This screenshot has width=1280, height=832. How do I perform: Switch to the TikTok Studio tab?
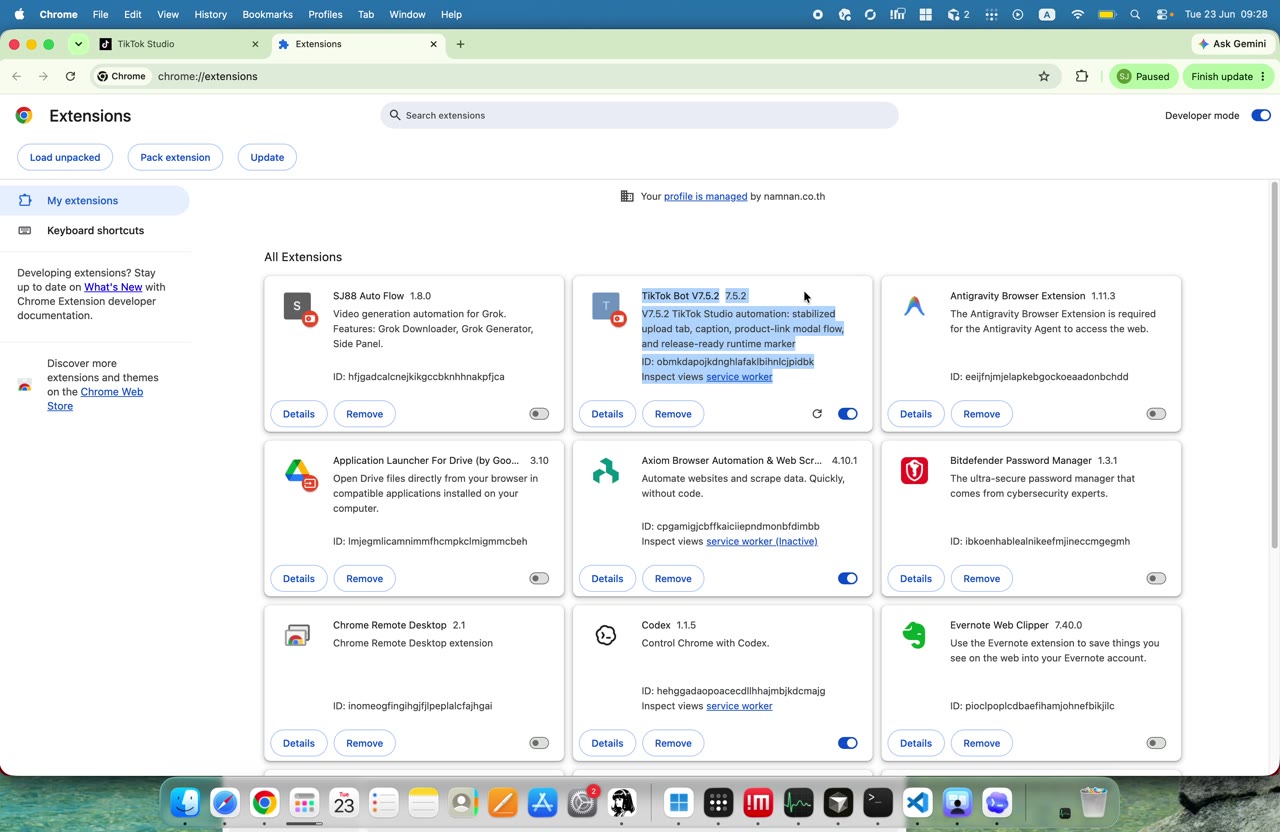[180, 44]
